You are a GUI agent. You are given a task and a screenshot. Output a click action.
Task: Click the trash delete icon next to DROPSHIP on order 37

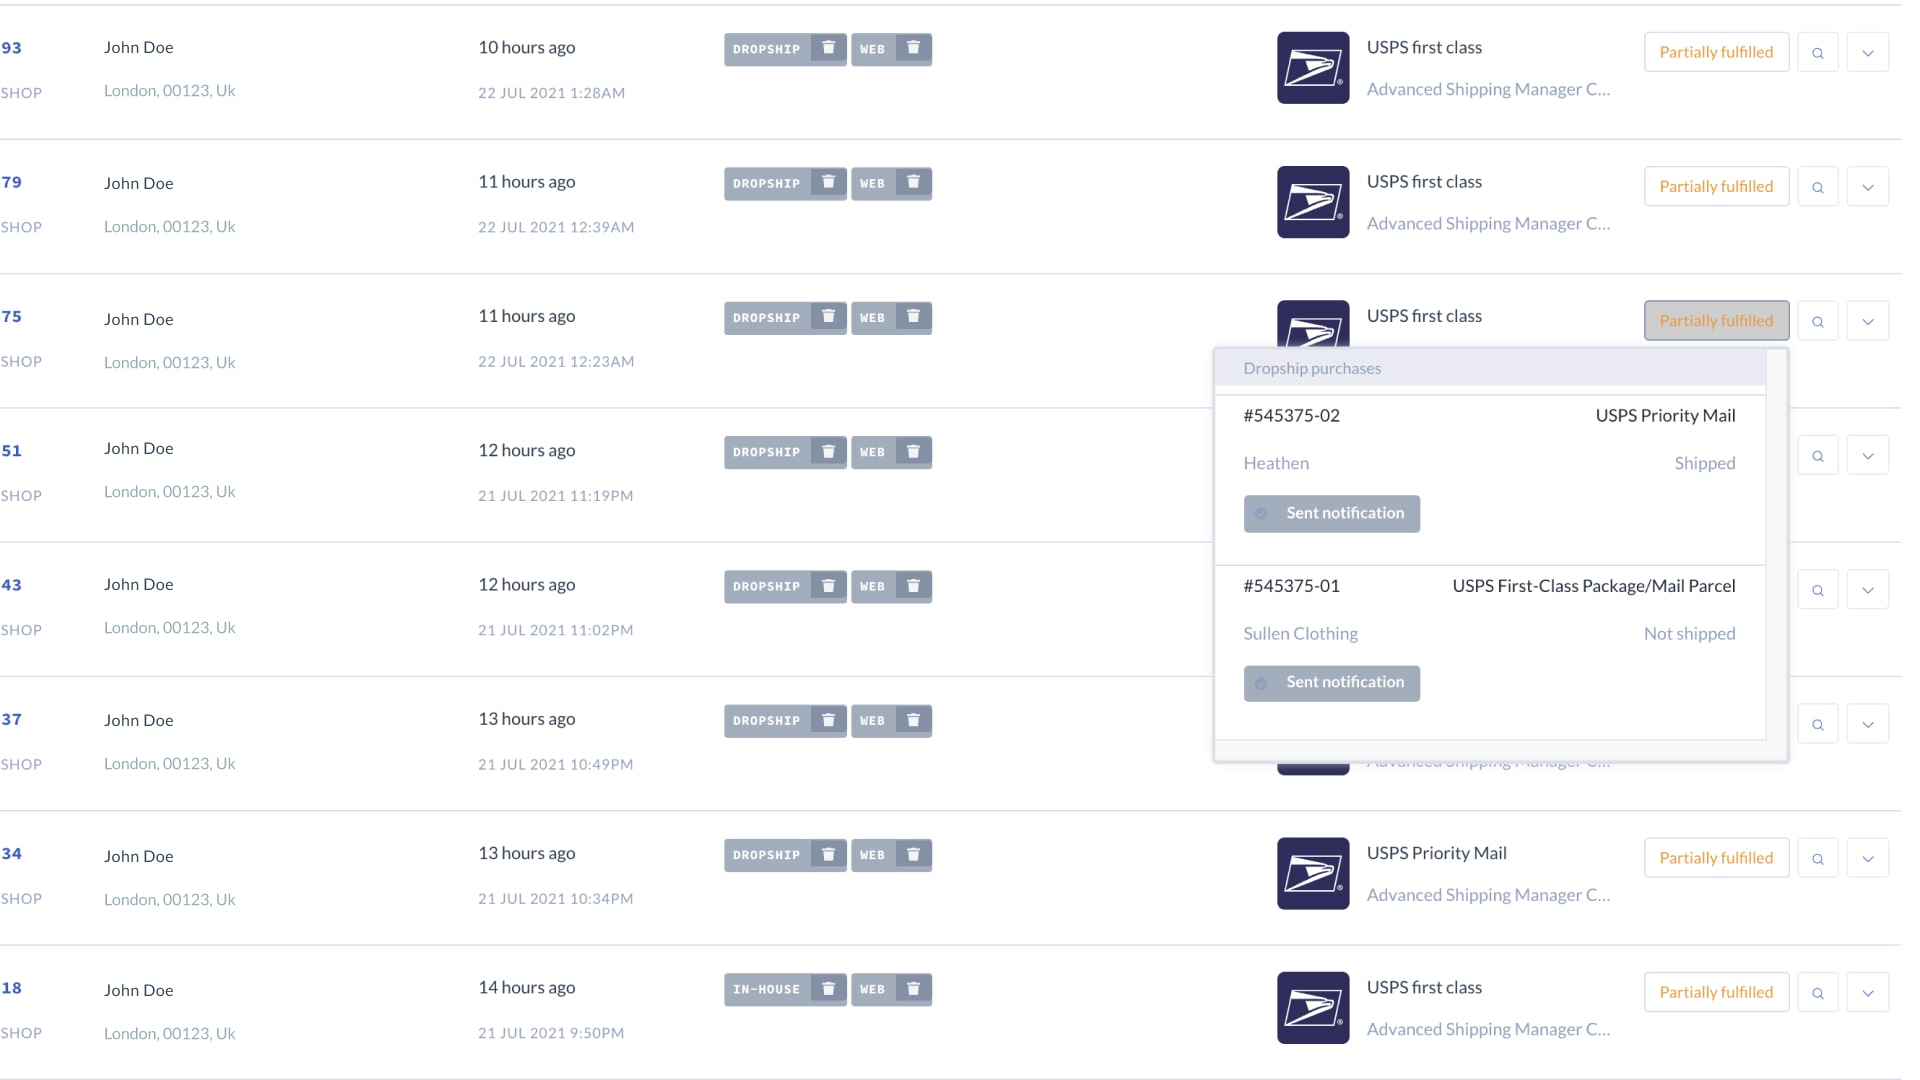pyautogui.click(x=828, y=720)
